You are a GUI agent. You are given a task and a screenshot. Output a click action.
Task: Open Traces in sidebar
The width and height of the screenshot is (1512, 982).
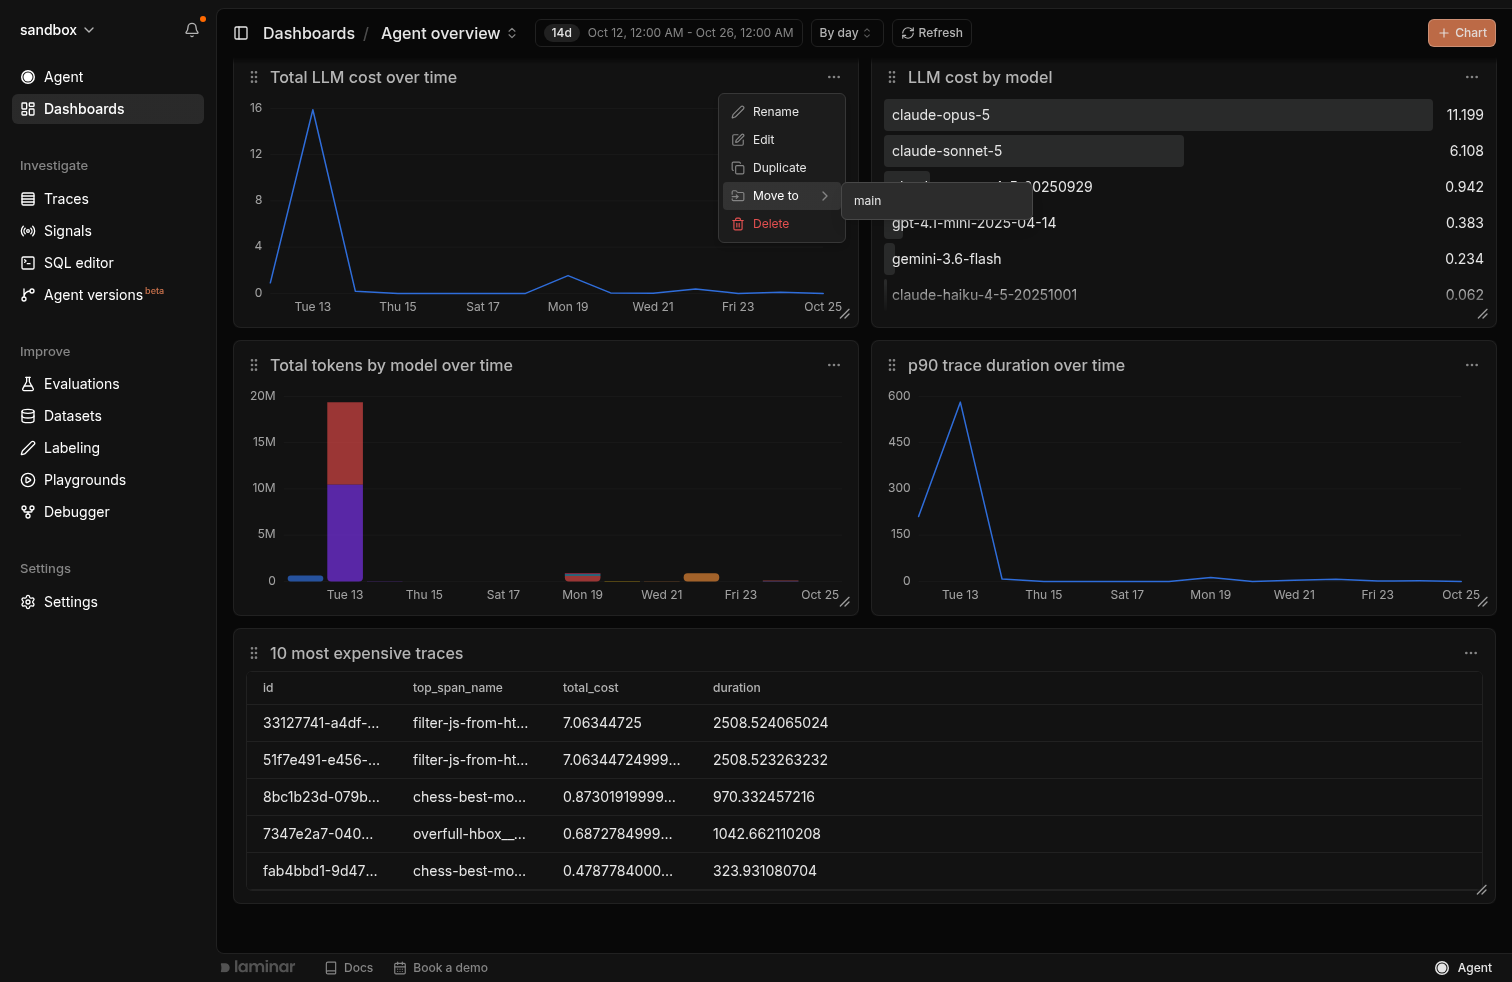(x=108, y=199)
